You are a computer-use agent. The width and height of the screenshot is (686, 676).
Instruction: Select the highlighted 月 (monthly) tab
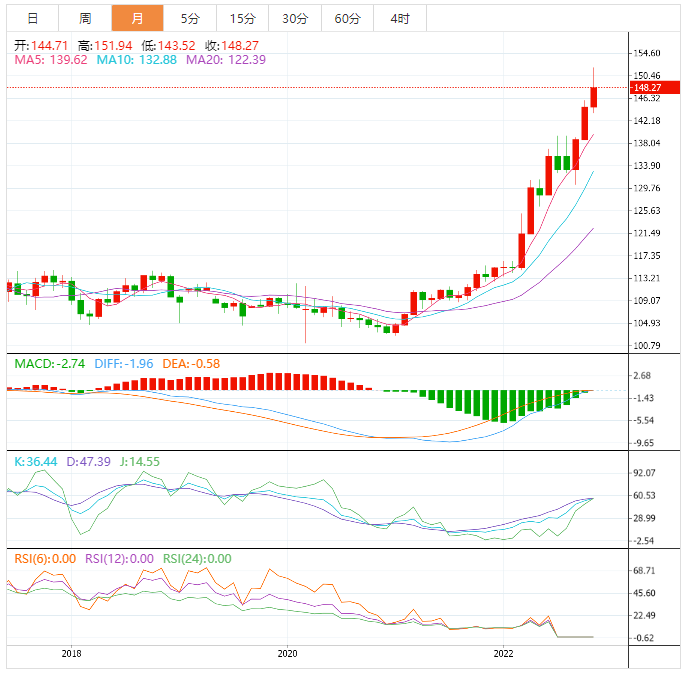click(137, 18)
